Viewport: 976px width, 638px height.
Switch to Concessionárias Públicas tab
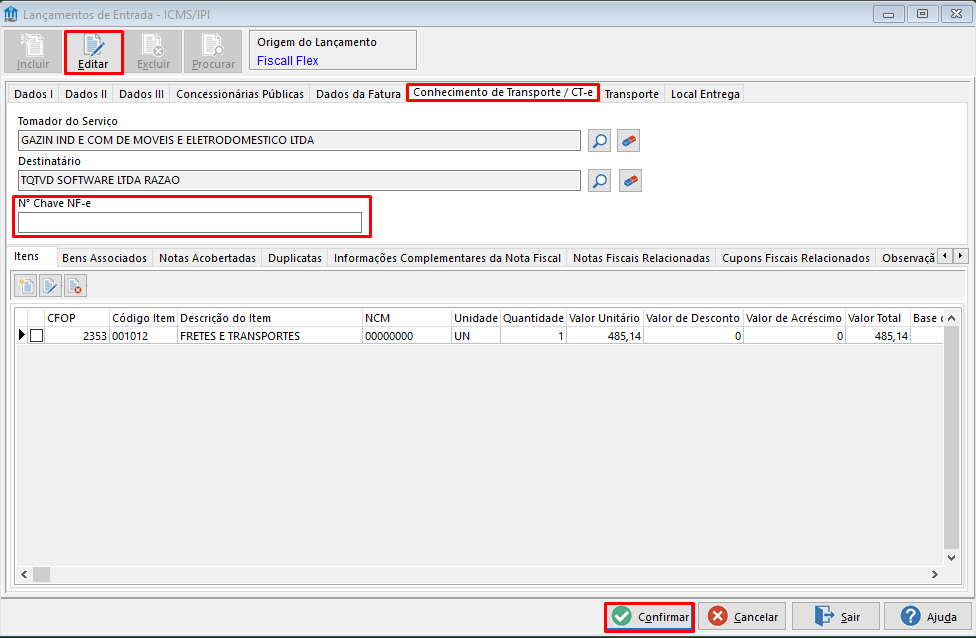[x=240, y=94]
